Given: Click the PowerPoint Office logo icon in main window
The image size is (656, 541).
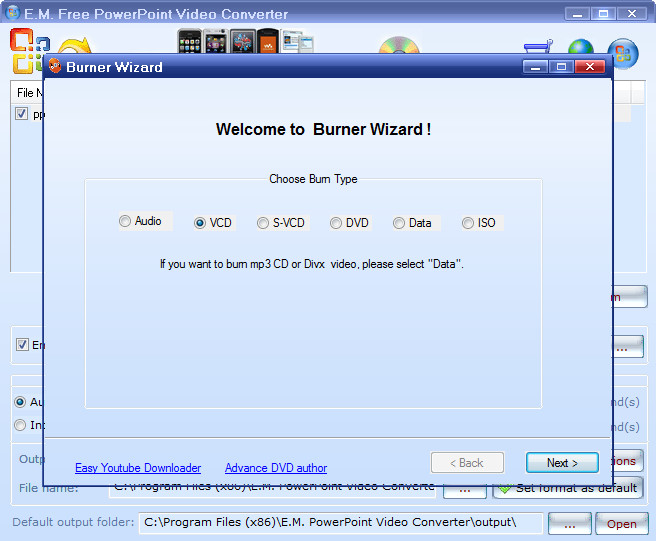Looking at the screenshot, I should [26, 49].
